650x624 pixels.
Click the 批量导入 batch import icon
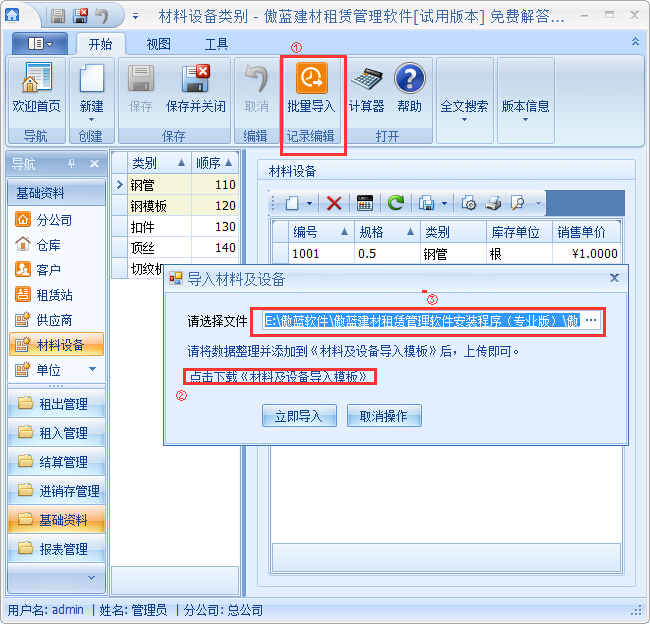pos(311,78)
